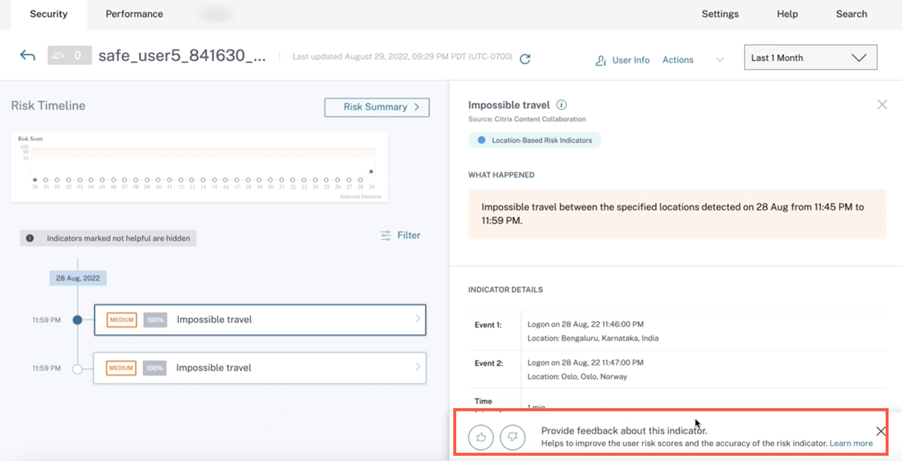Click the User Info person icon
Screen dimensions: 902x461
(x=601, y=60)
